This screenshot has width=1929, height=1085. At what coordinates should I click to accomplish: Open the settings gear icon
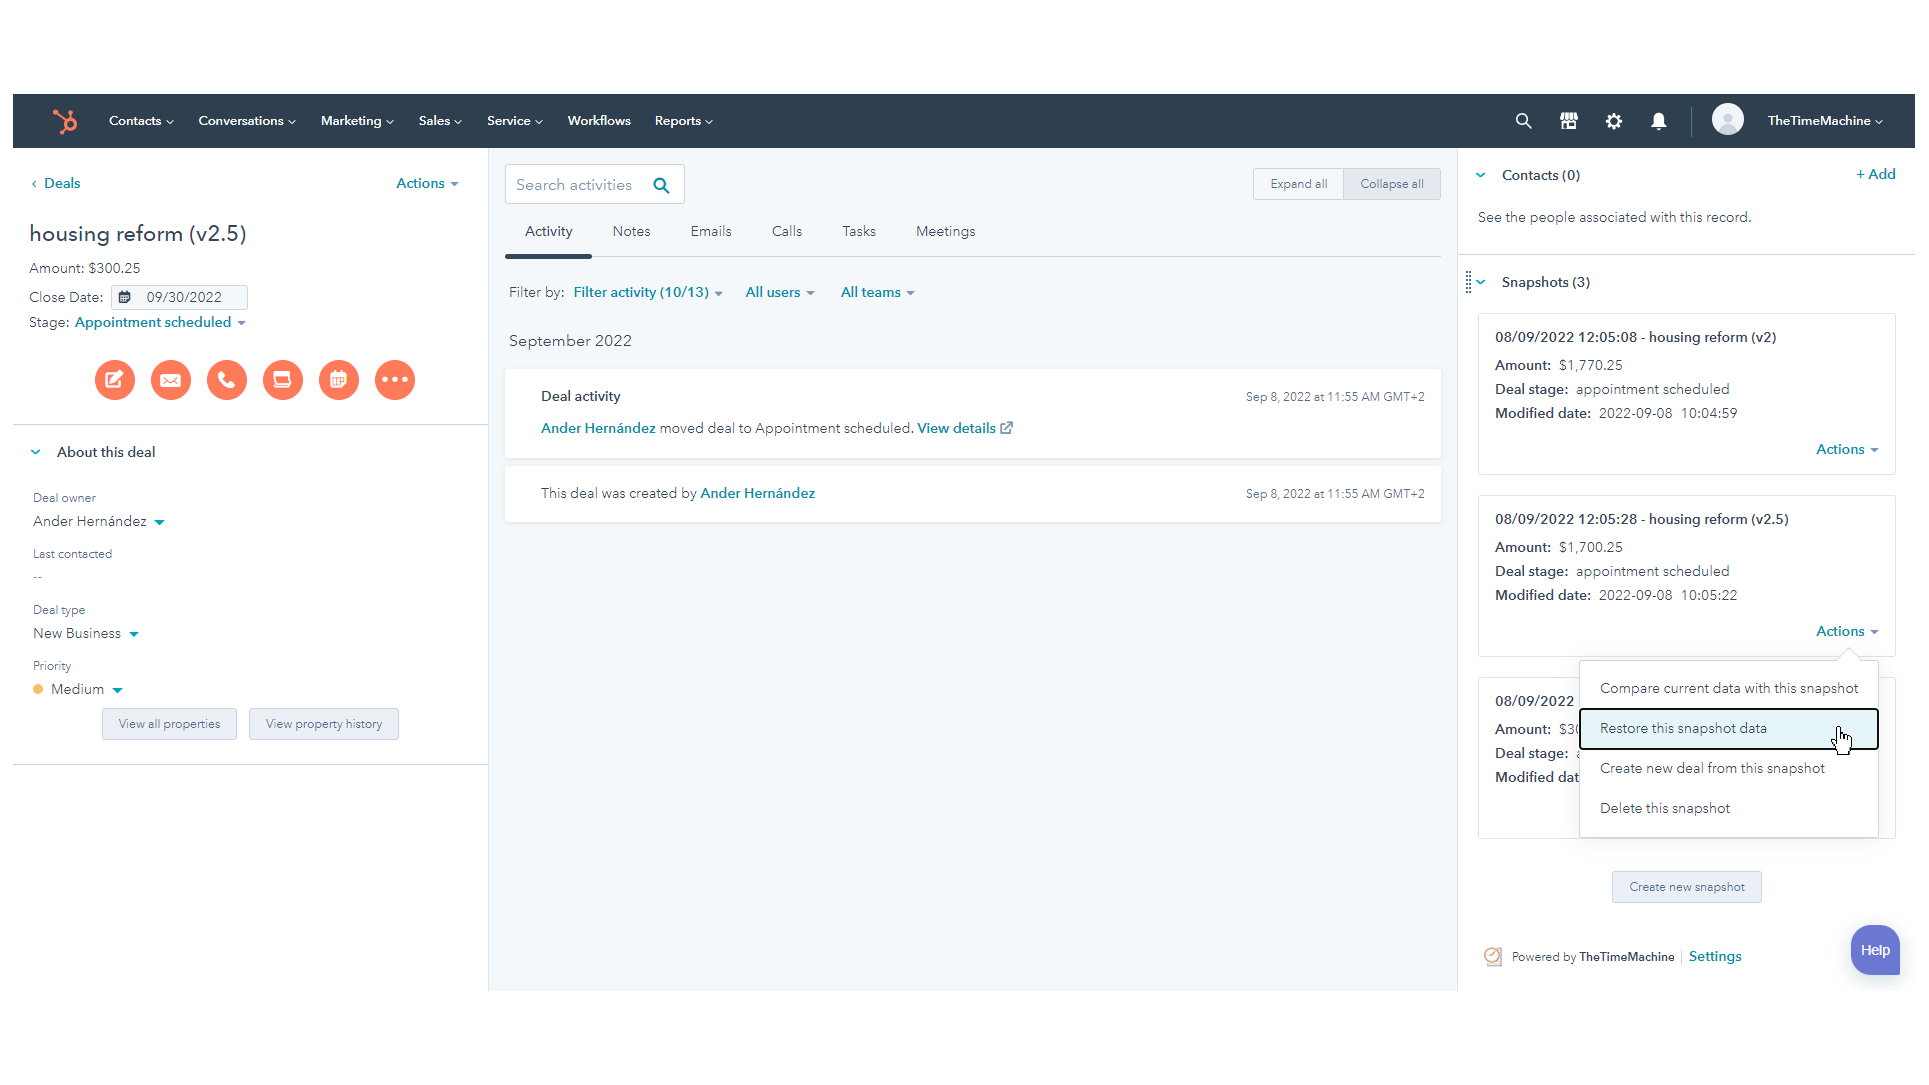click(x=1614, y=121)
